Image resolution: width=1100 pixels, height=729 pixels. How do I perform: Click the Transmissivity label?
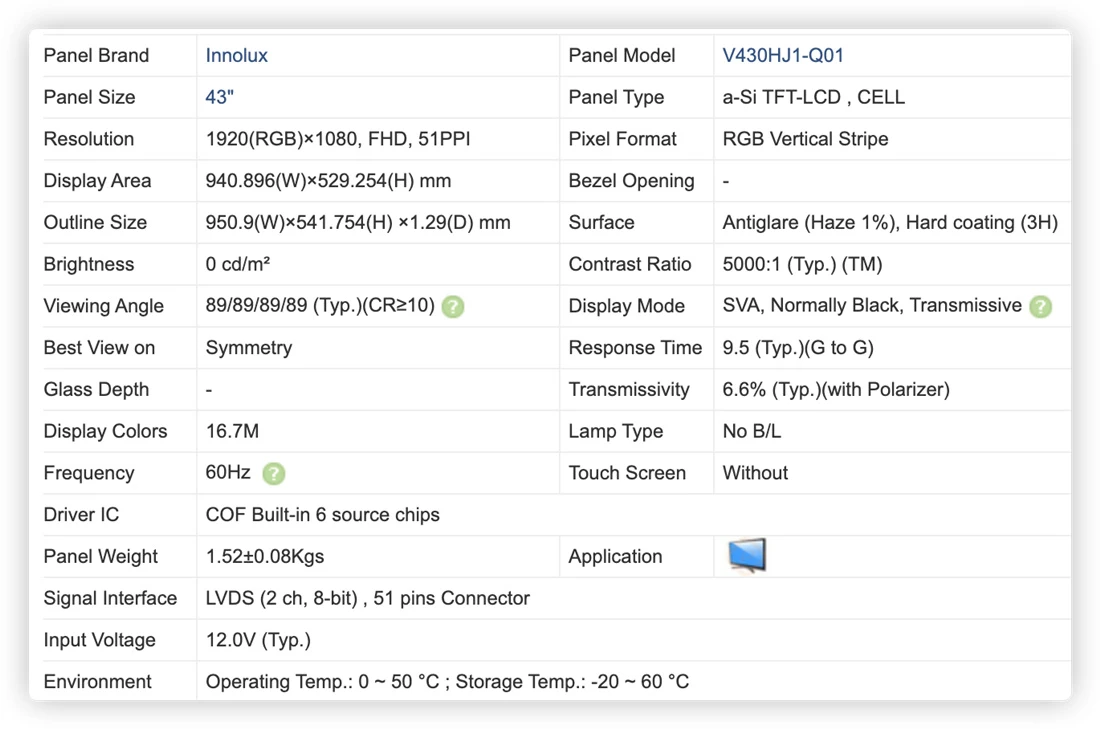(629, 389)
